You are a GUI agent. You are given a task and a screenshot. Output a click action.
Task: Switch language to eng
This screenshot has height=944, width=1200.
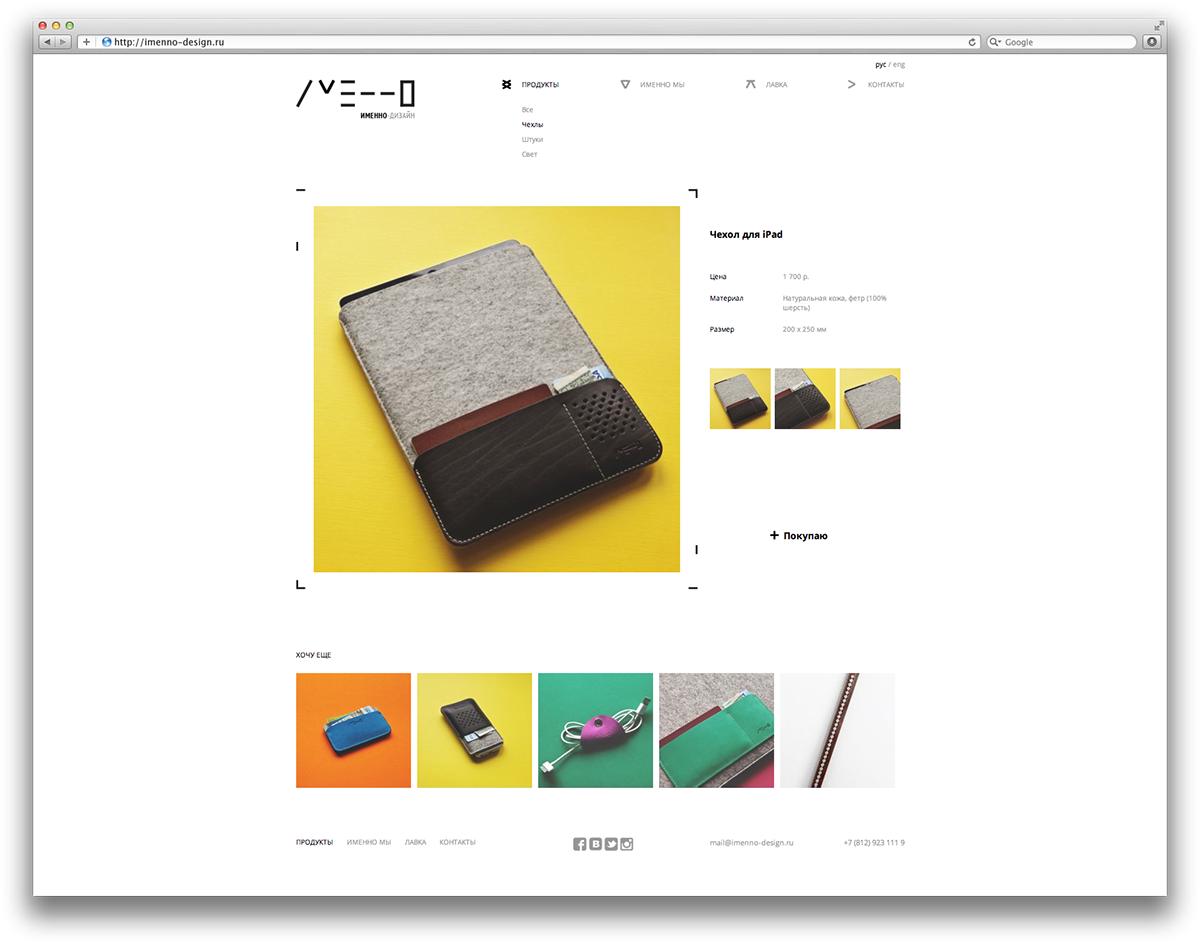(899, 65)
